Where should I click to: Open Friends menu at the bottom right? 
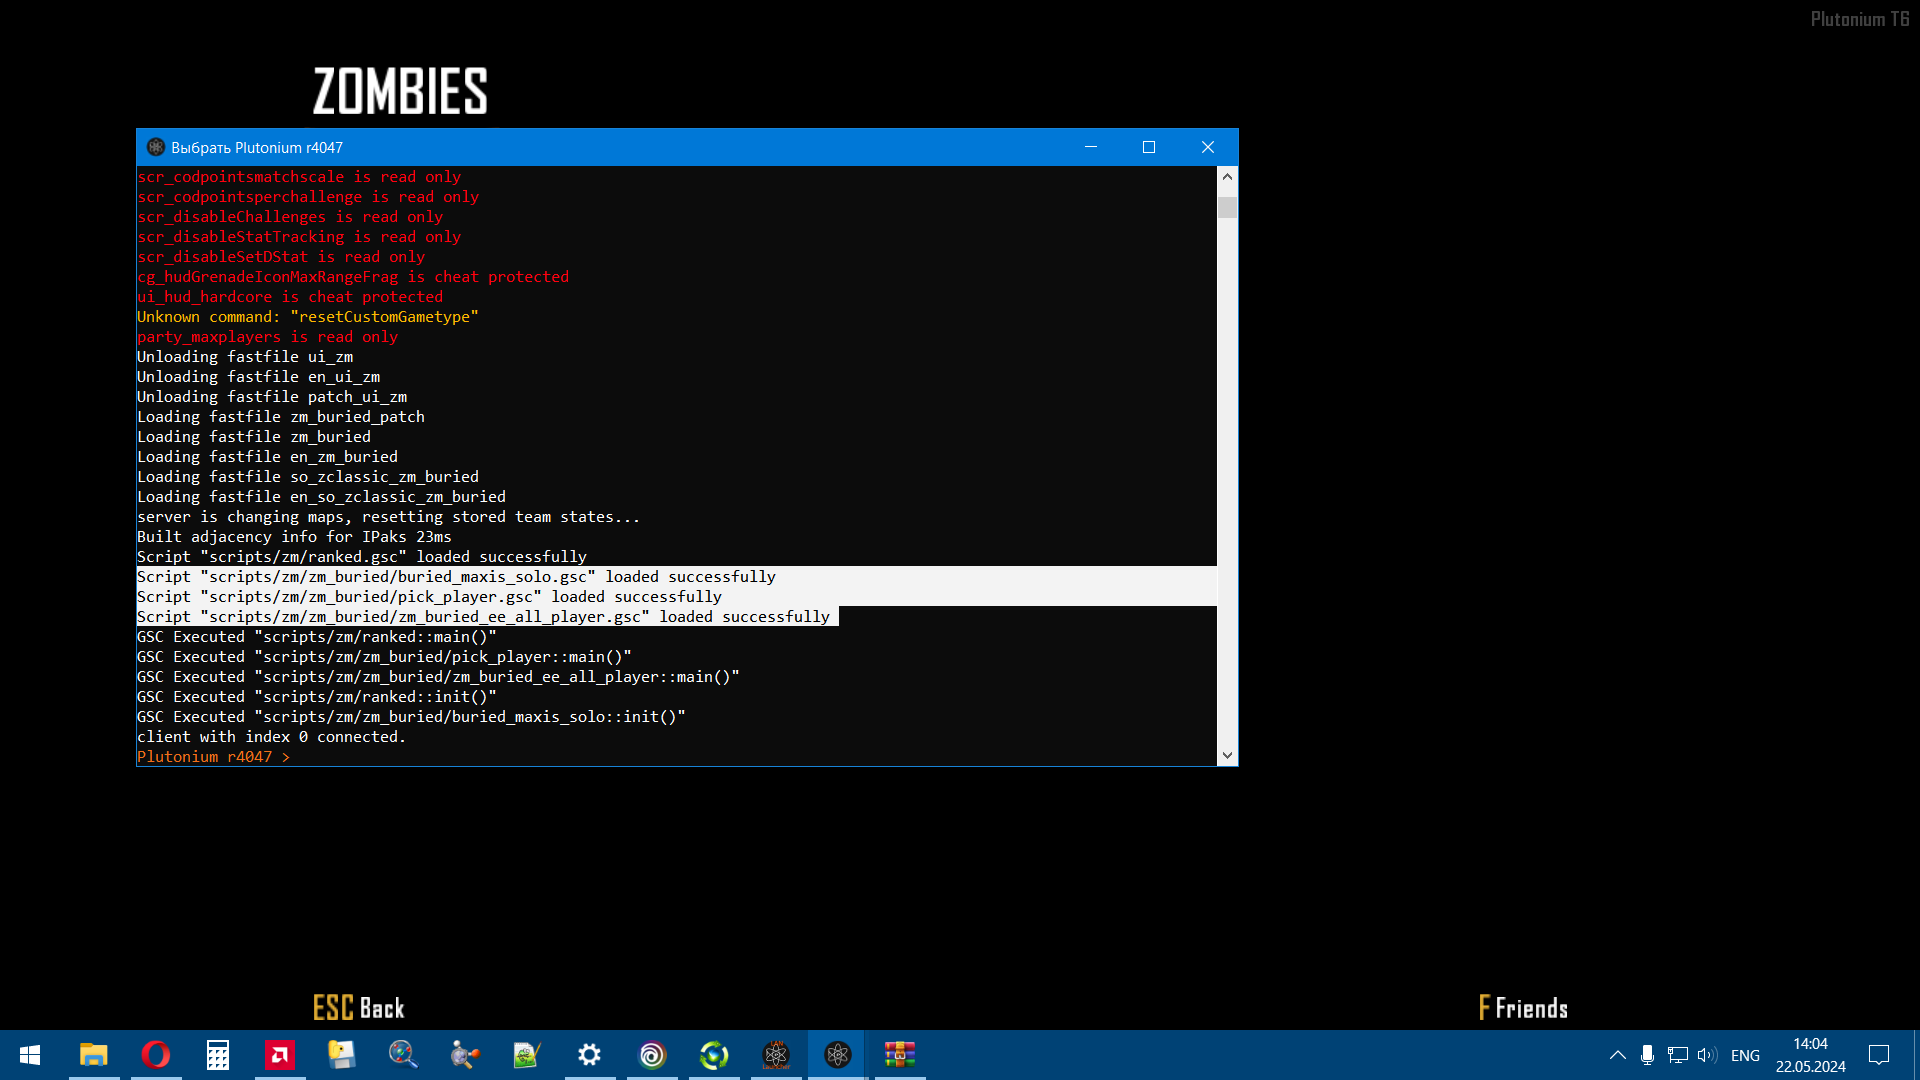[1523, 1008]
